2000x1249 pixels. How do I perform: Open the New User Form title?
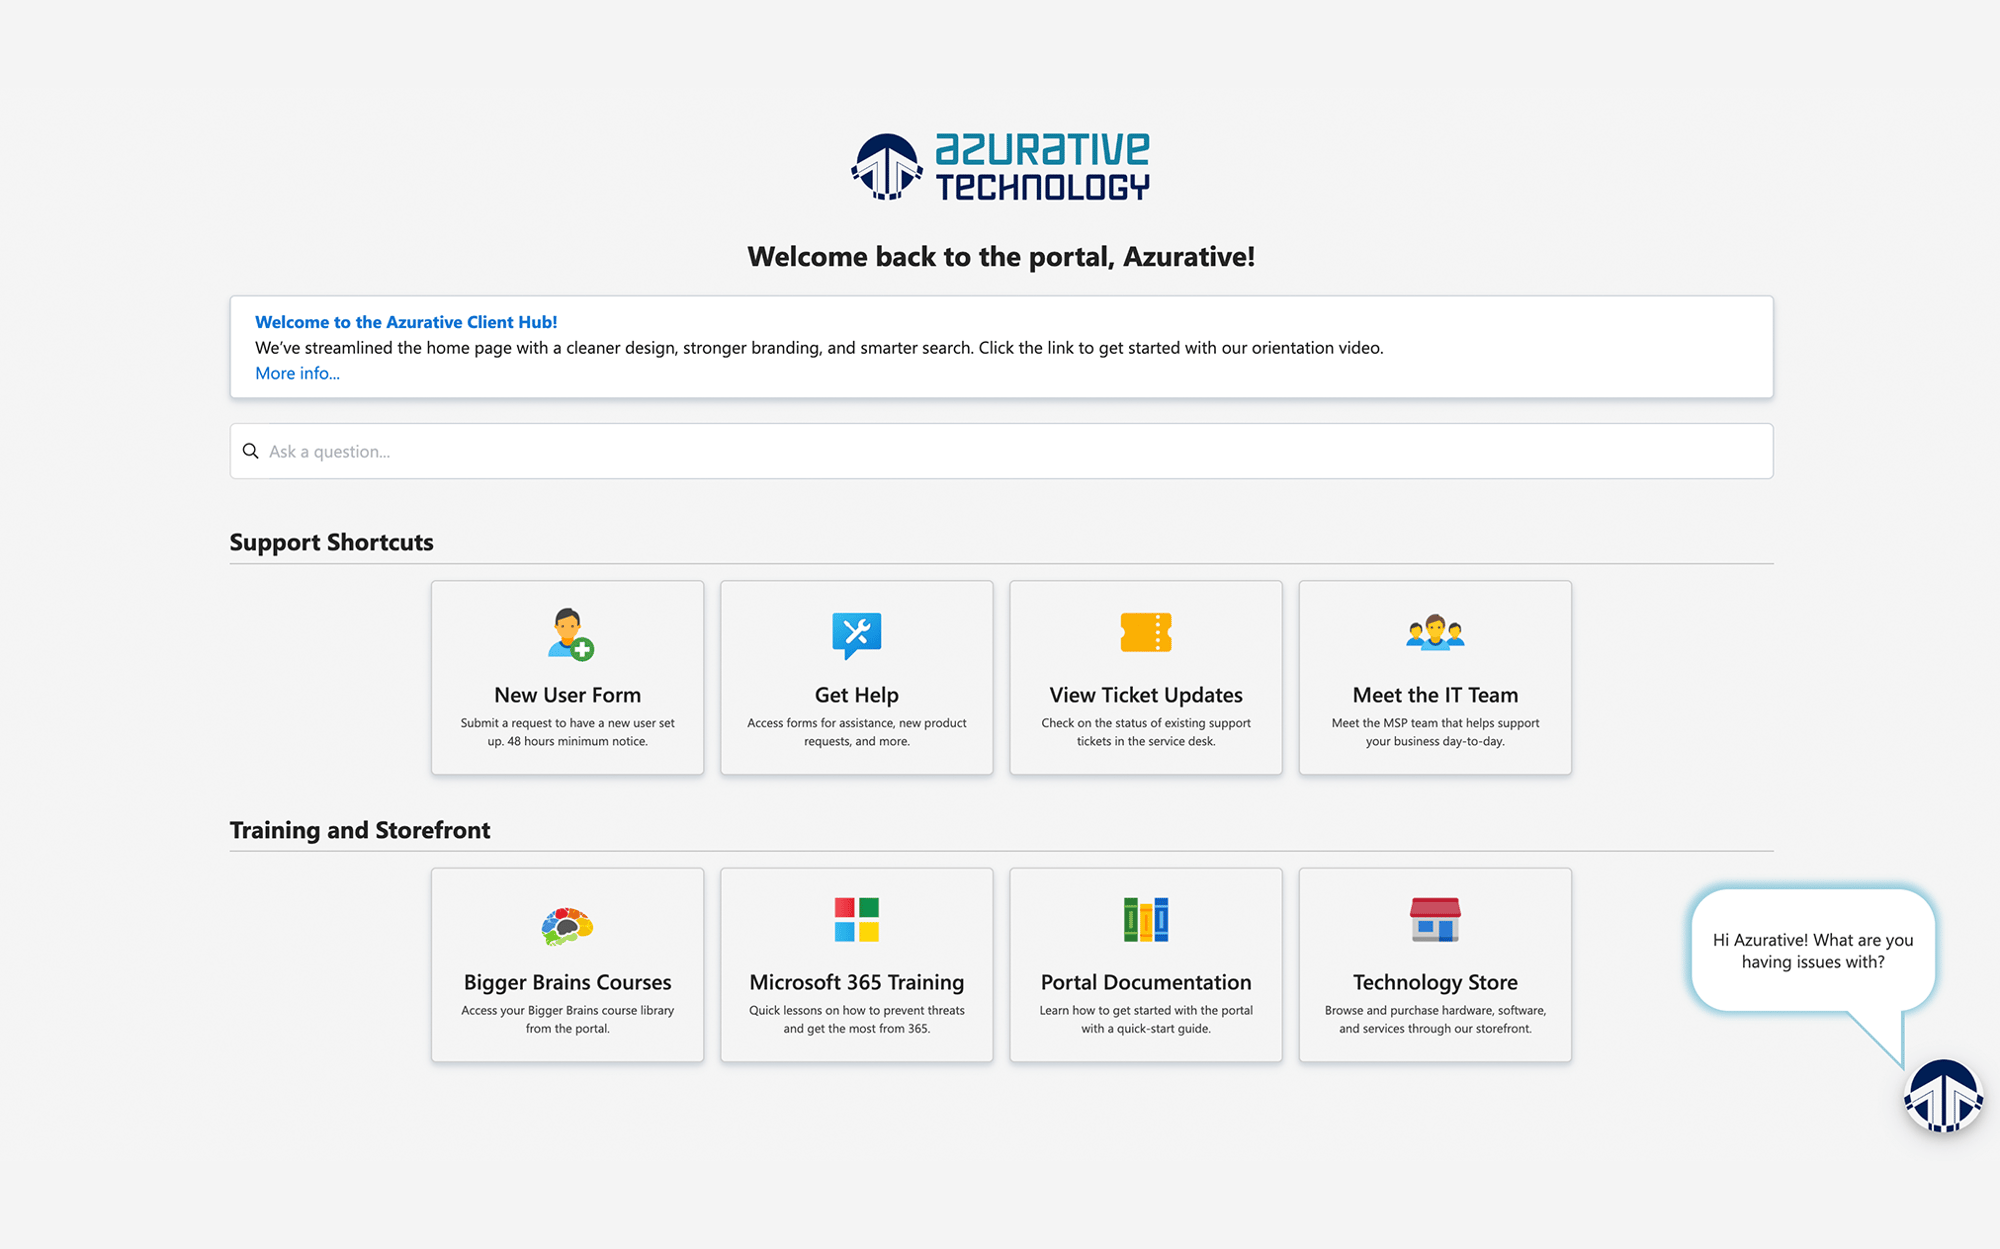(567, 695)
